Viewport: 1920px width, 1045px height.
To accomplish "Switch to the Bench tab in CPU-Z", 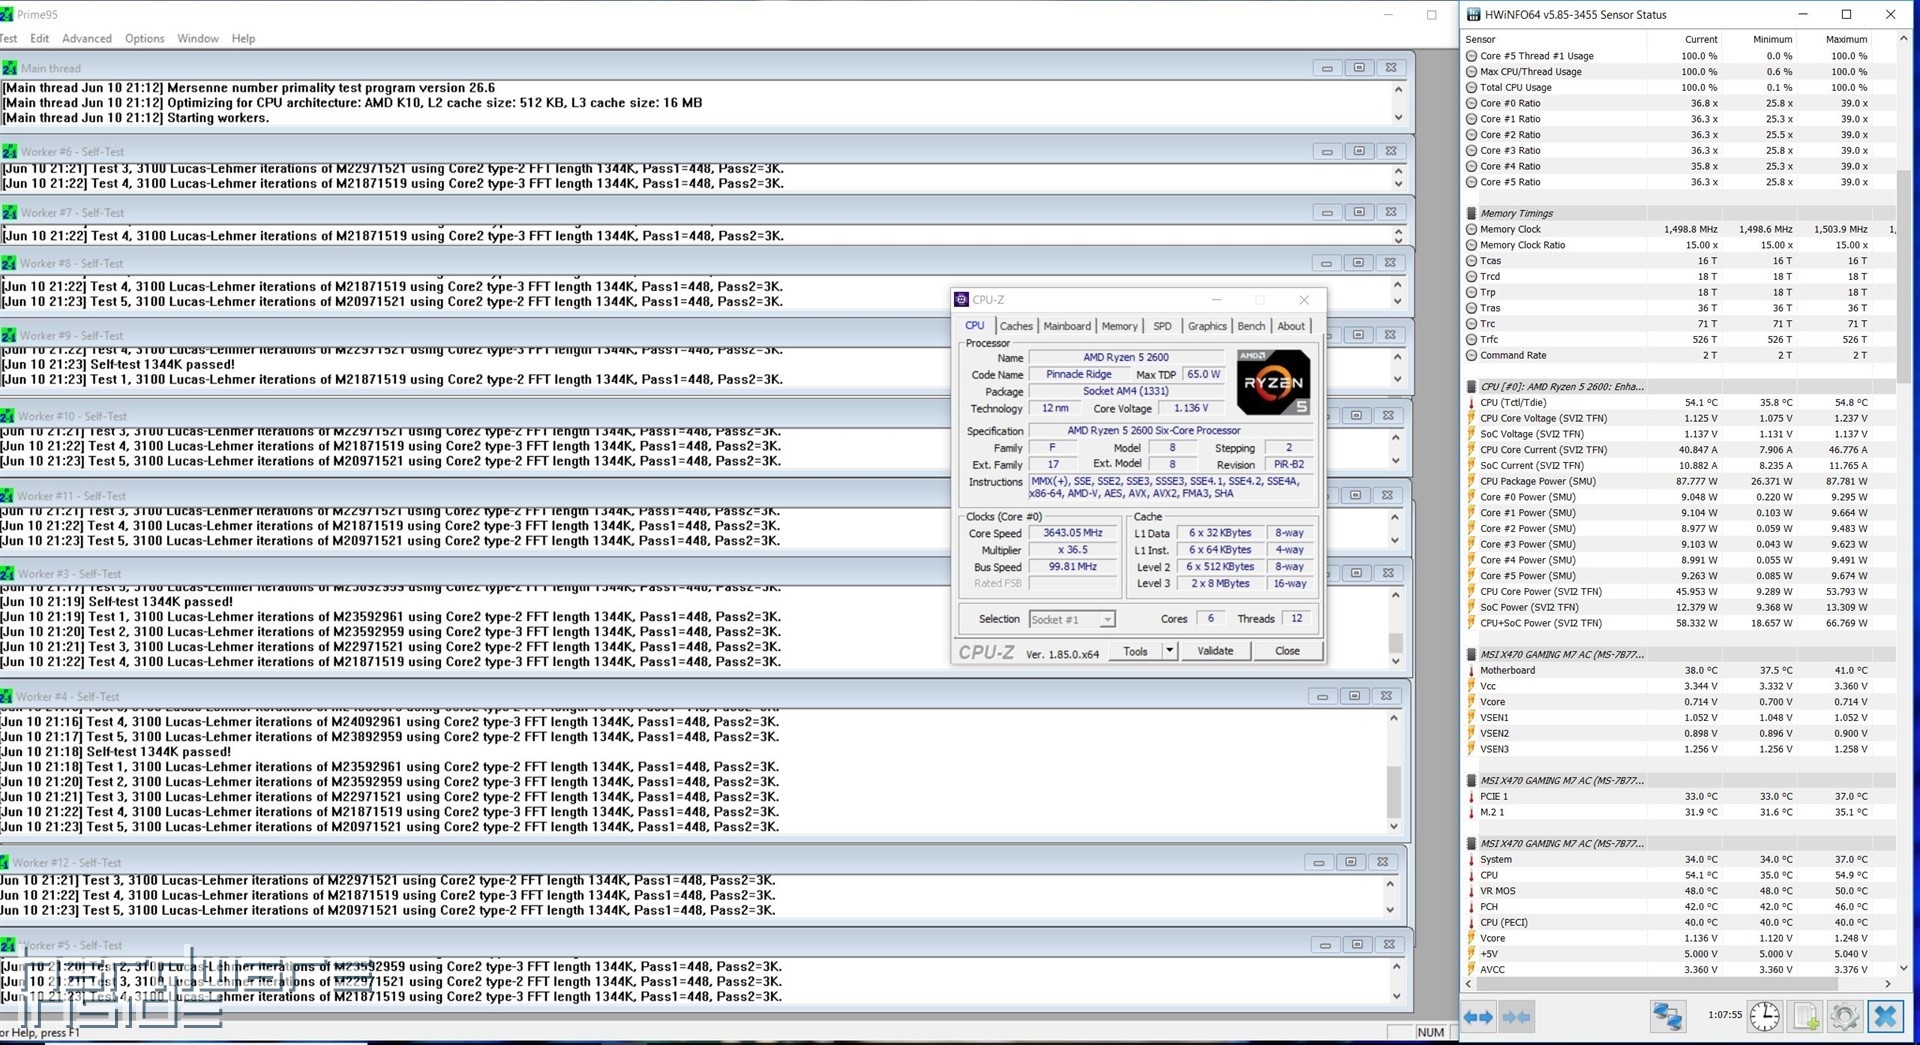I will [1251, 326].
